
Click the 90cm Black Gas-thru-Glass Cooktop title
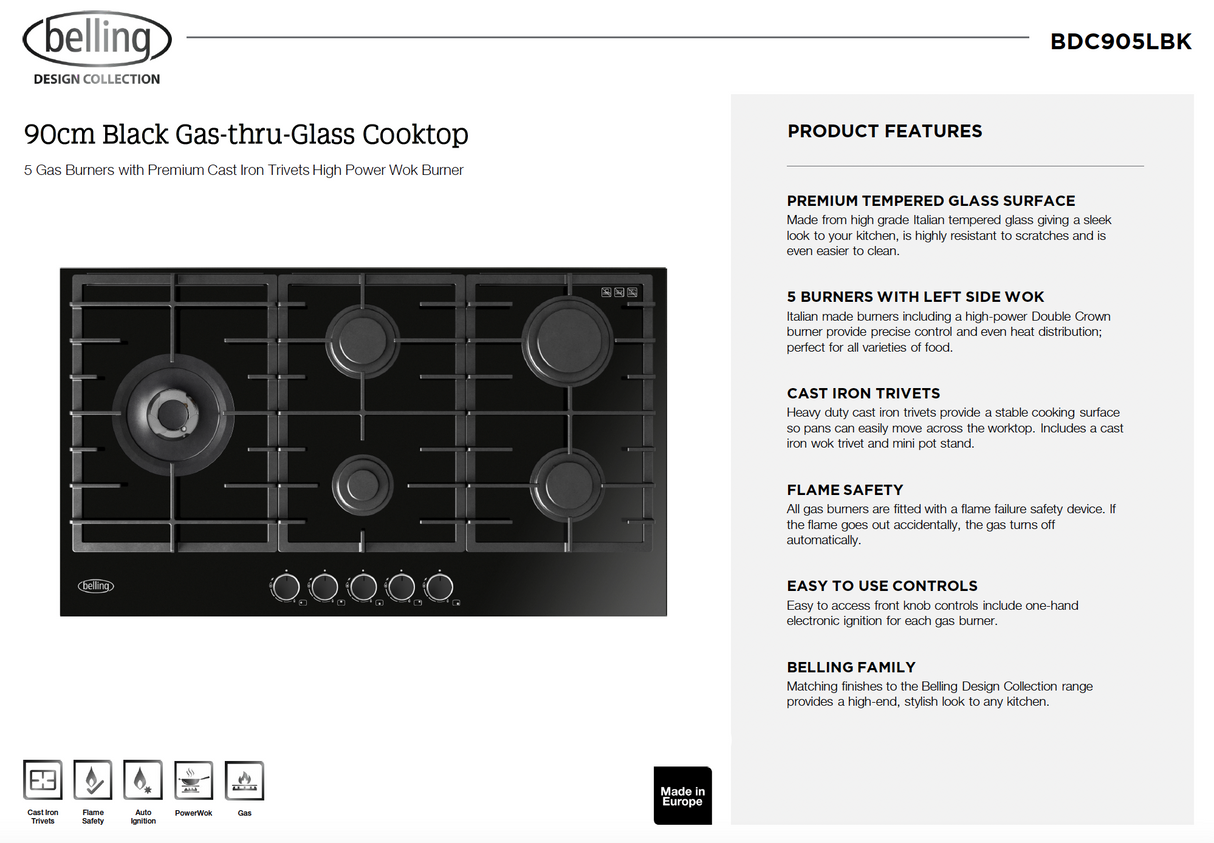(x=246, y=134)
